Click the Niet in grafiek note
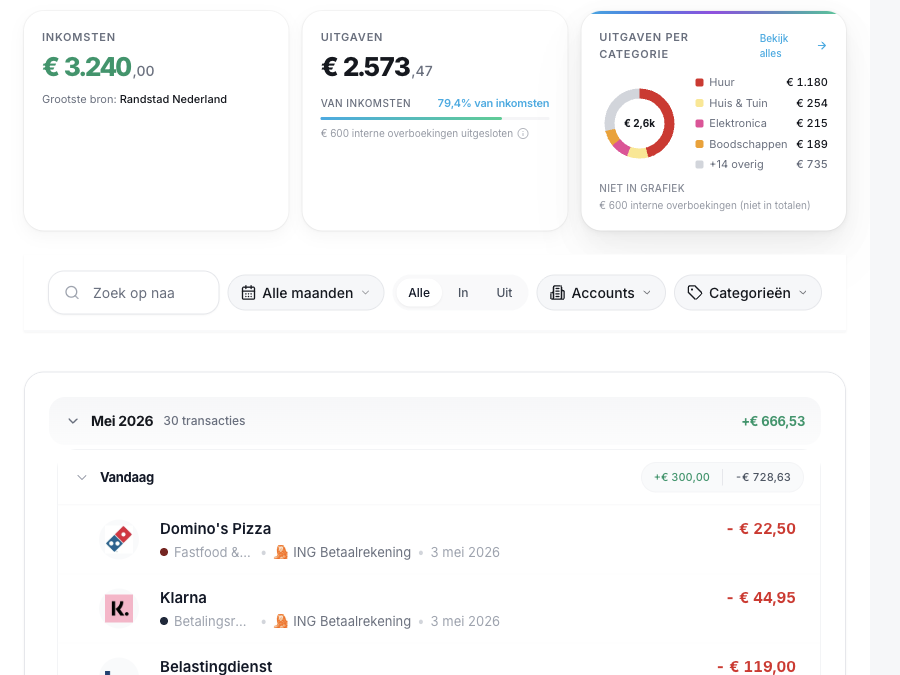This screenshot has height=675, width=900. coord(705,197)
